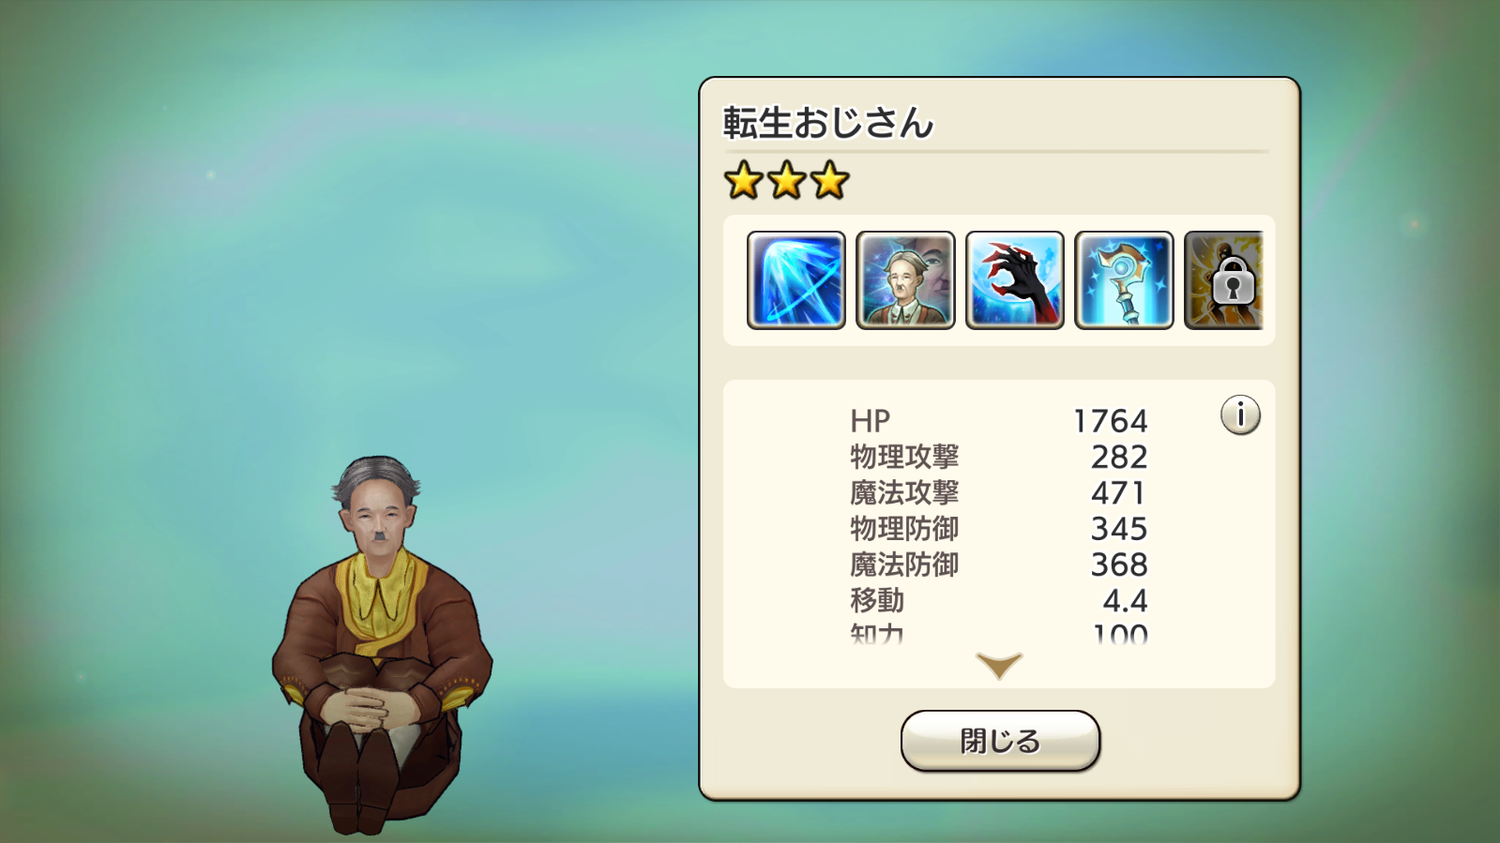Open the stats info circle icon
Viewport: 1500px width, 843px height.
coord(1240,415)
